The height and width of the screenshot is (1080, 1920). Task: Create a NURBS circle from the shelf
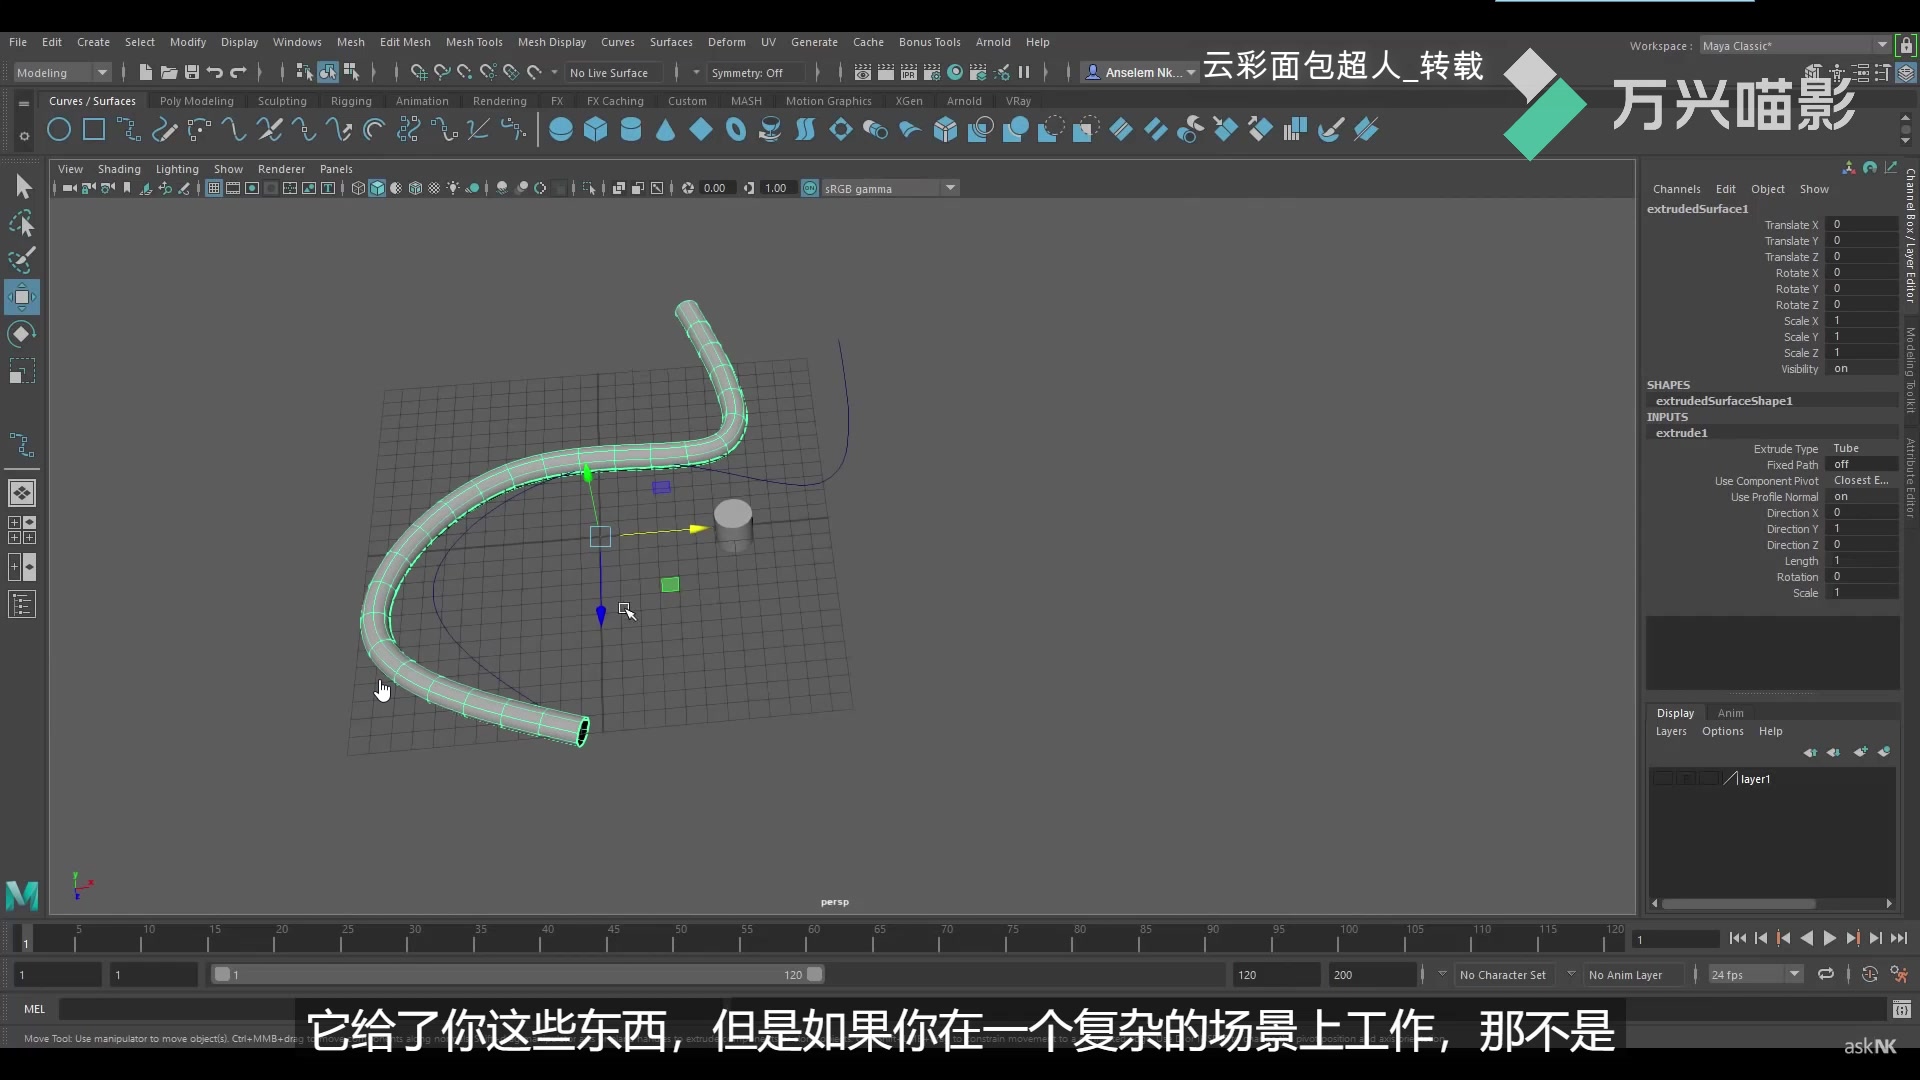[57, 130]
